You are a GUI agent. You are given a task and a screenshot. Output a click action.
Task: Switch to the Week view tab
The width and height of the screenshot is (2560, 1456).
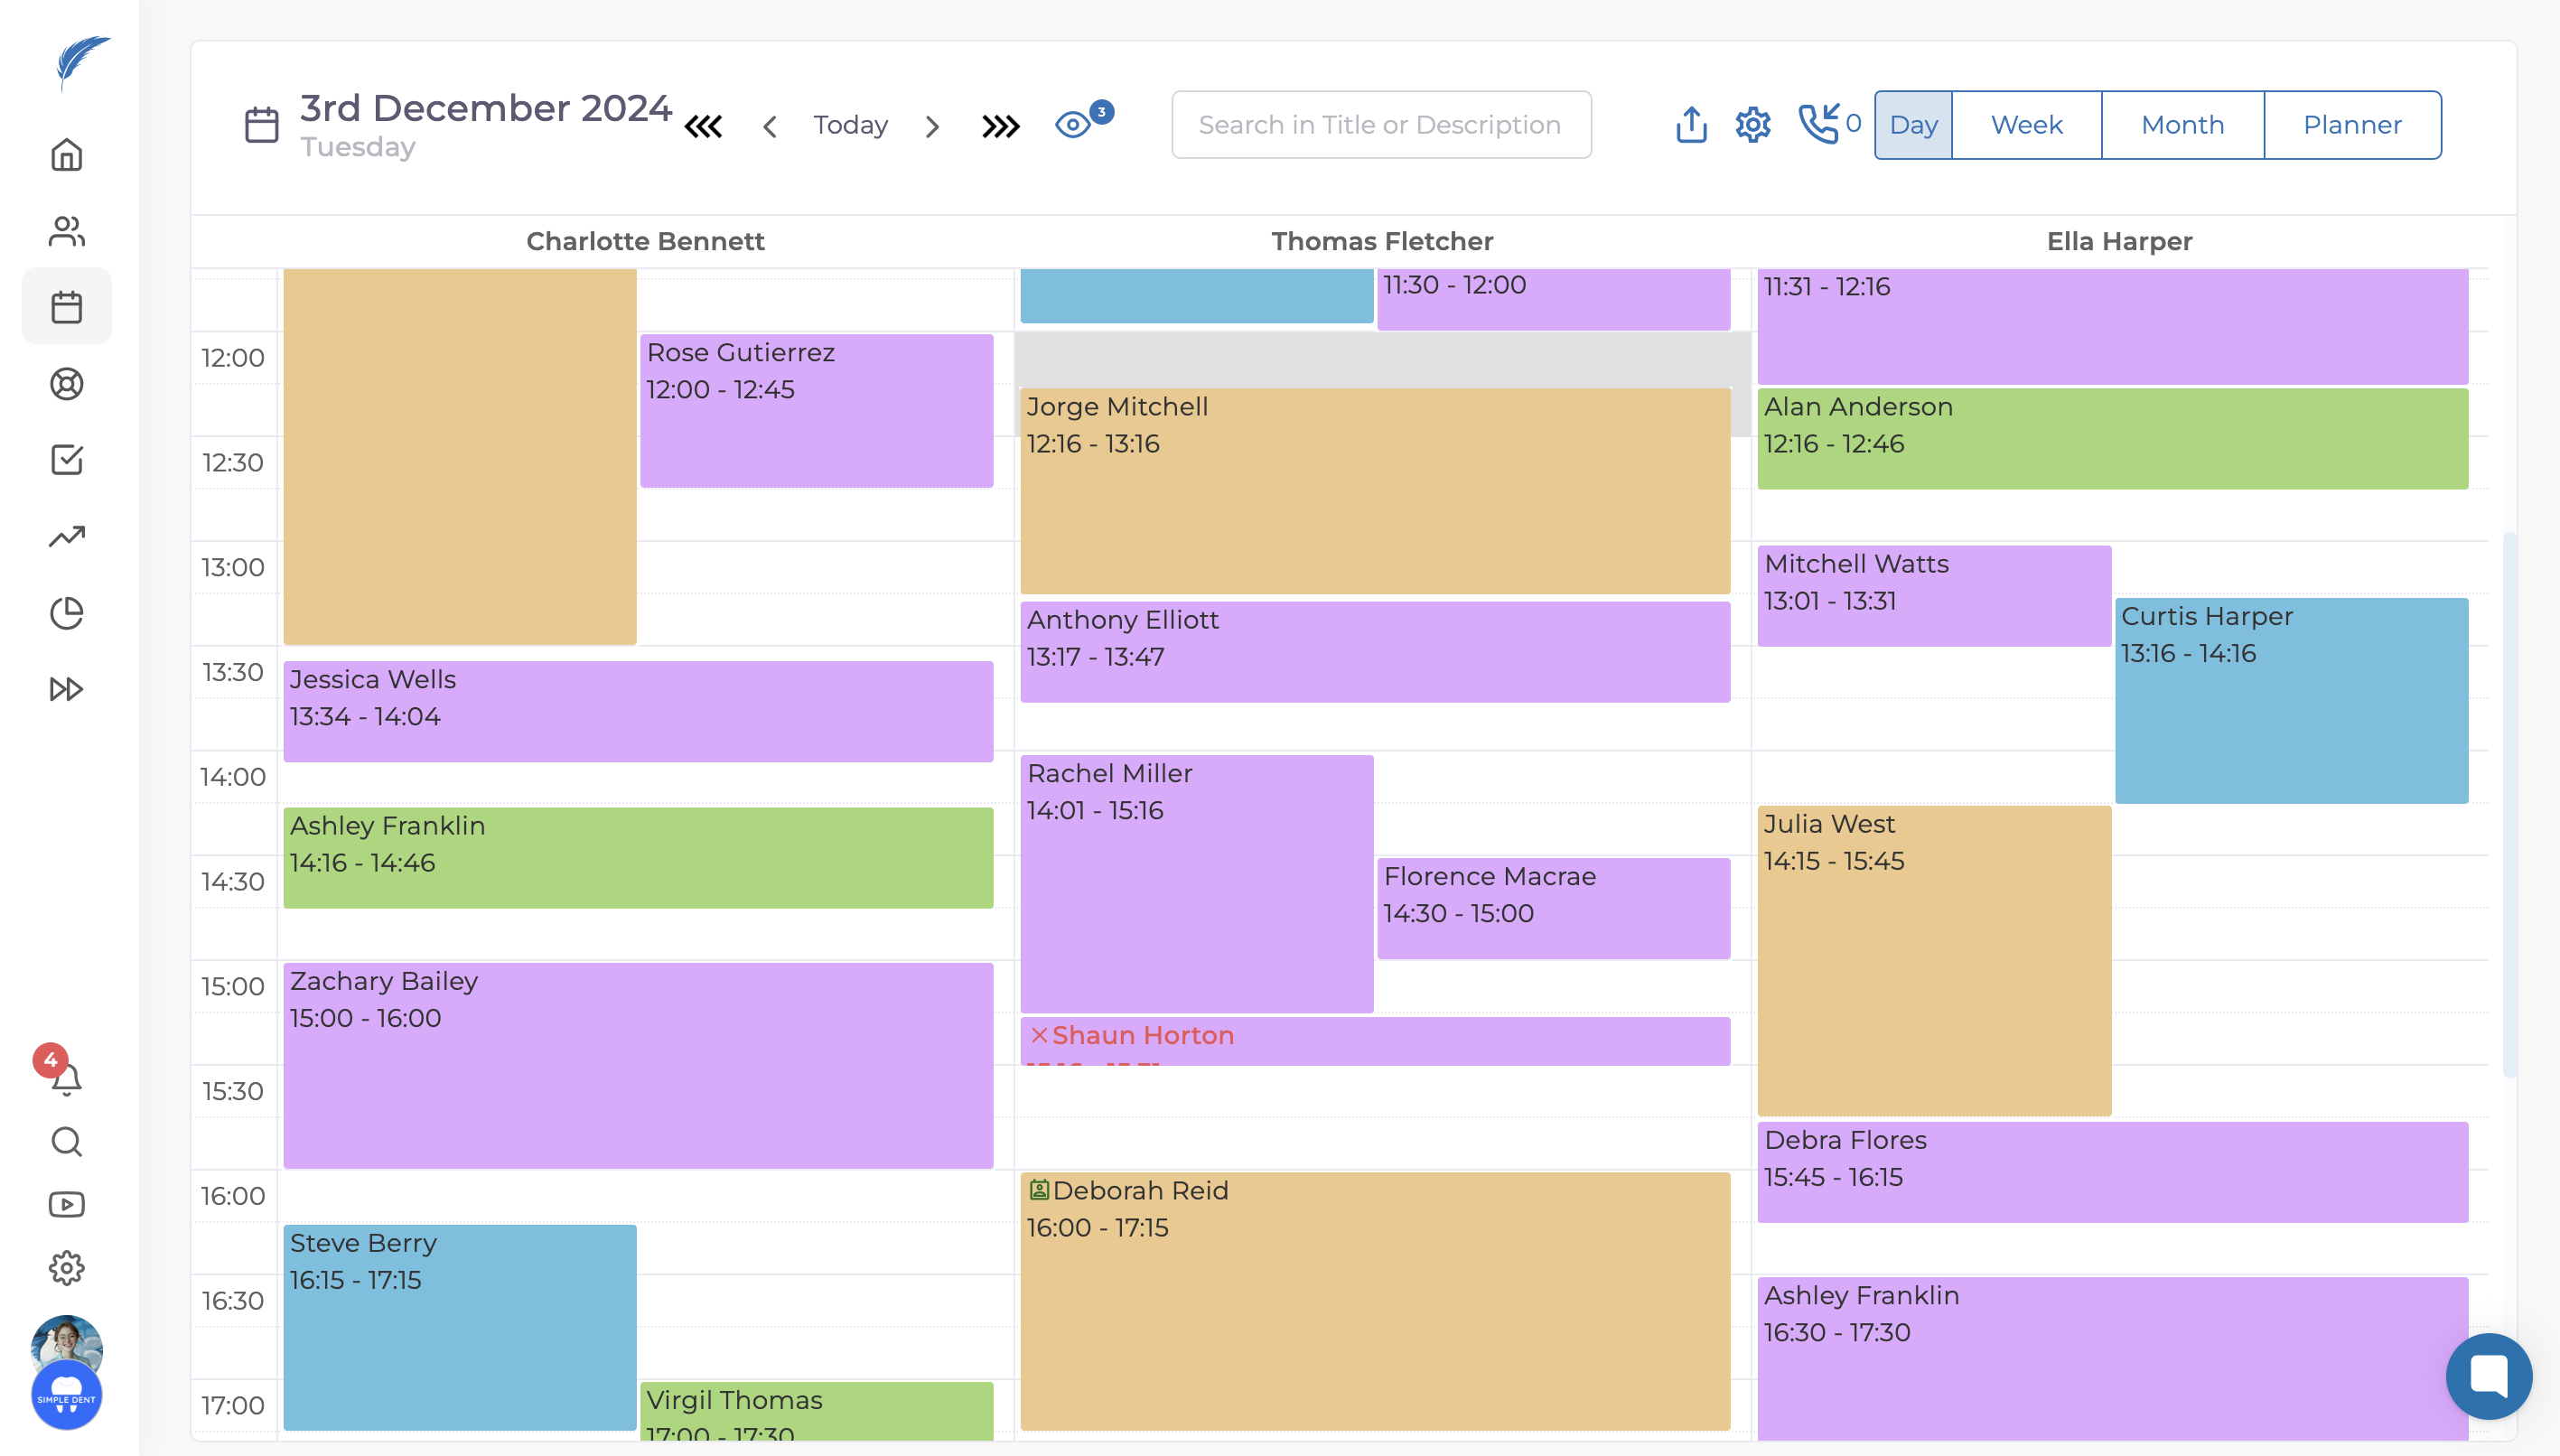2026,125
